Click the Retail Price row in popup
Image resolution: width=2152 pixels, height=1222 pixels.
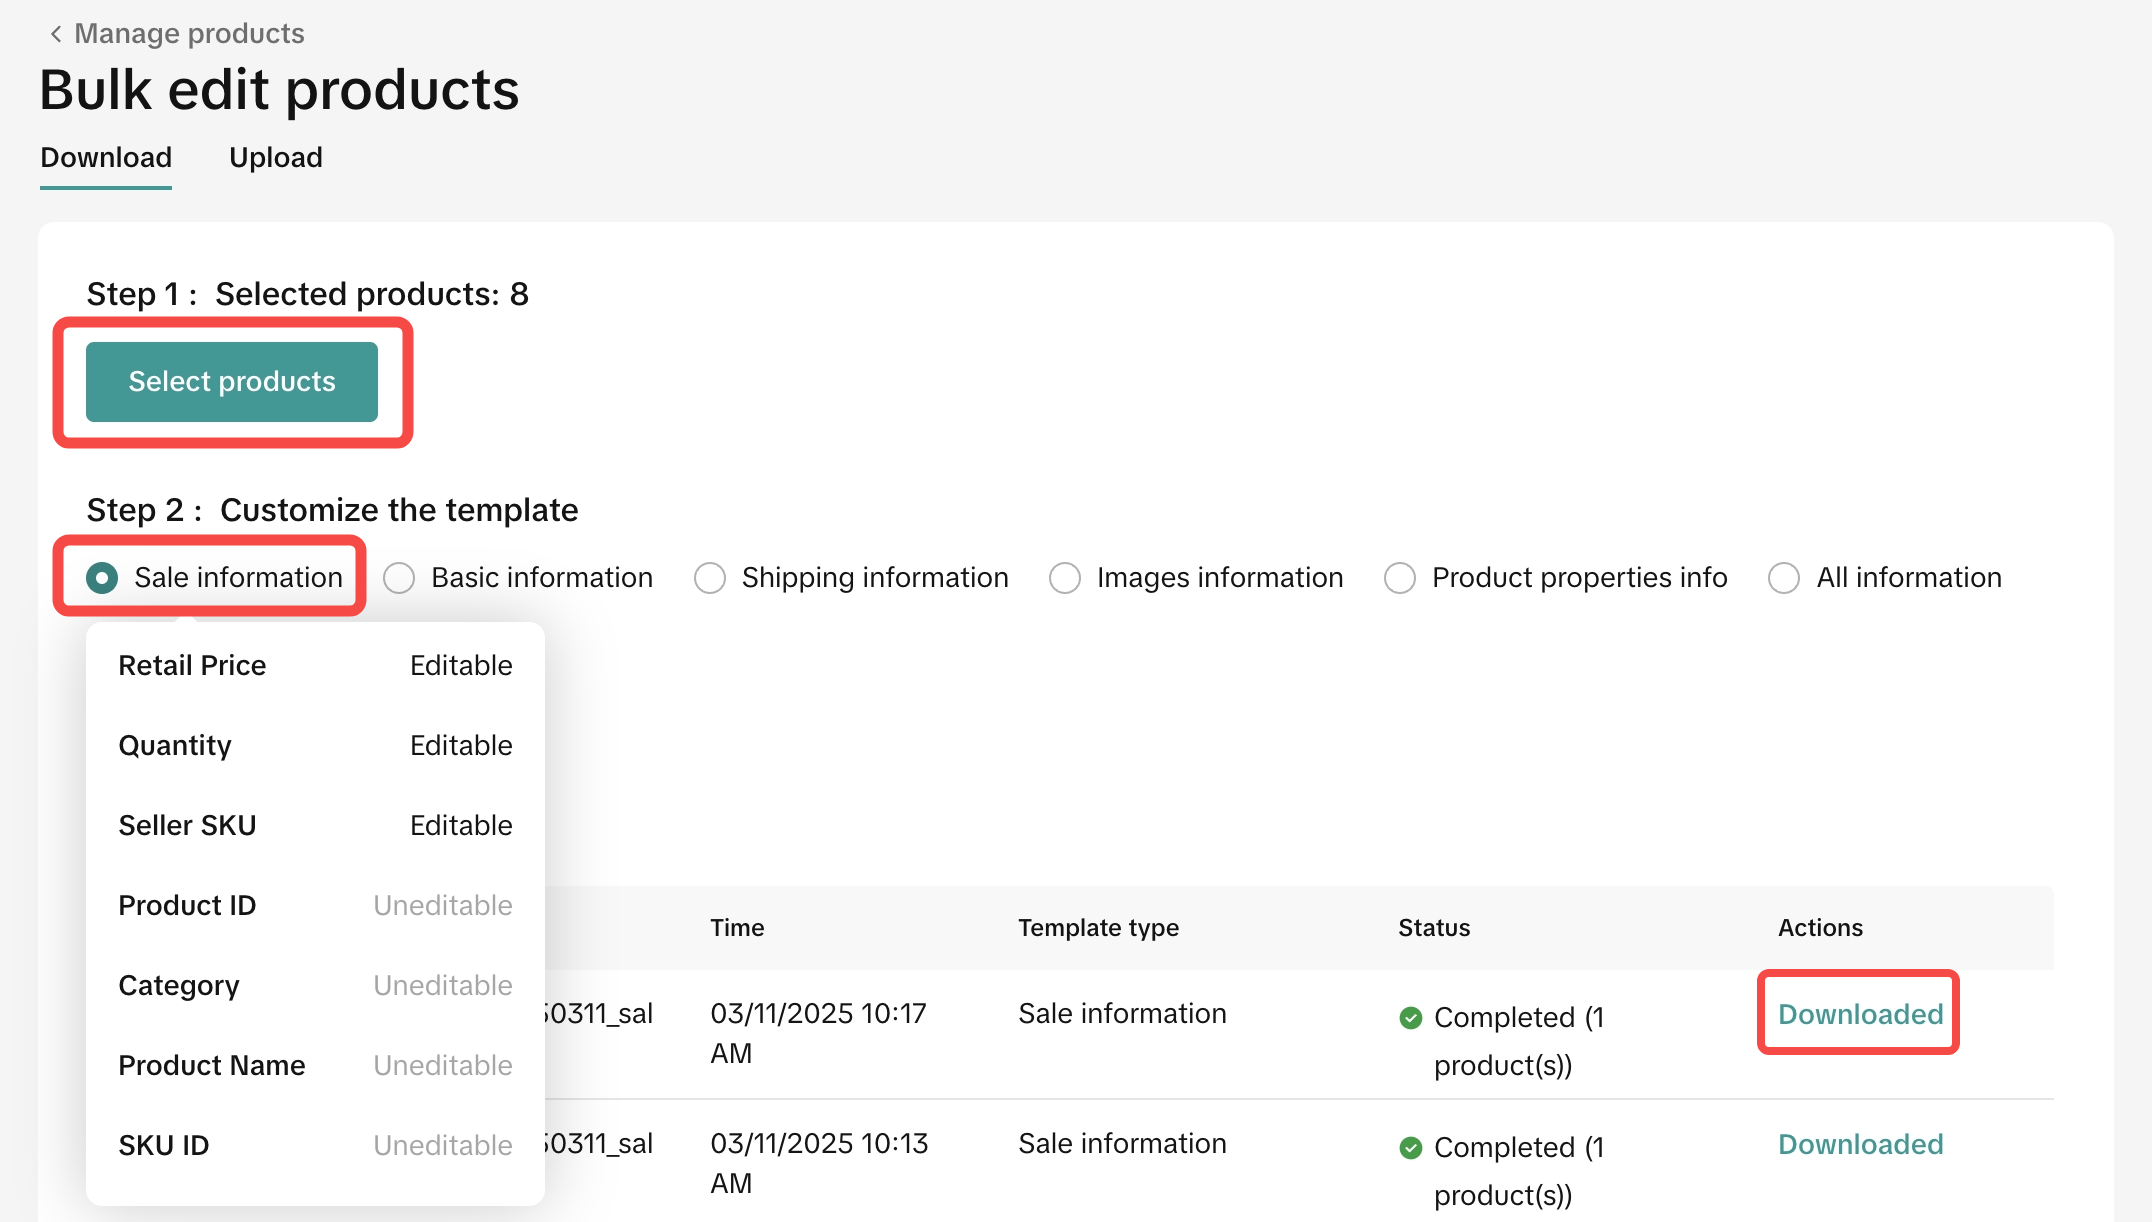click(x=315, y=666)
